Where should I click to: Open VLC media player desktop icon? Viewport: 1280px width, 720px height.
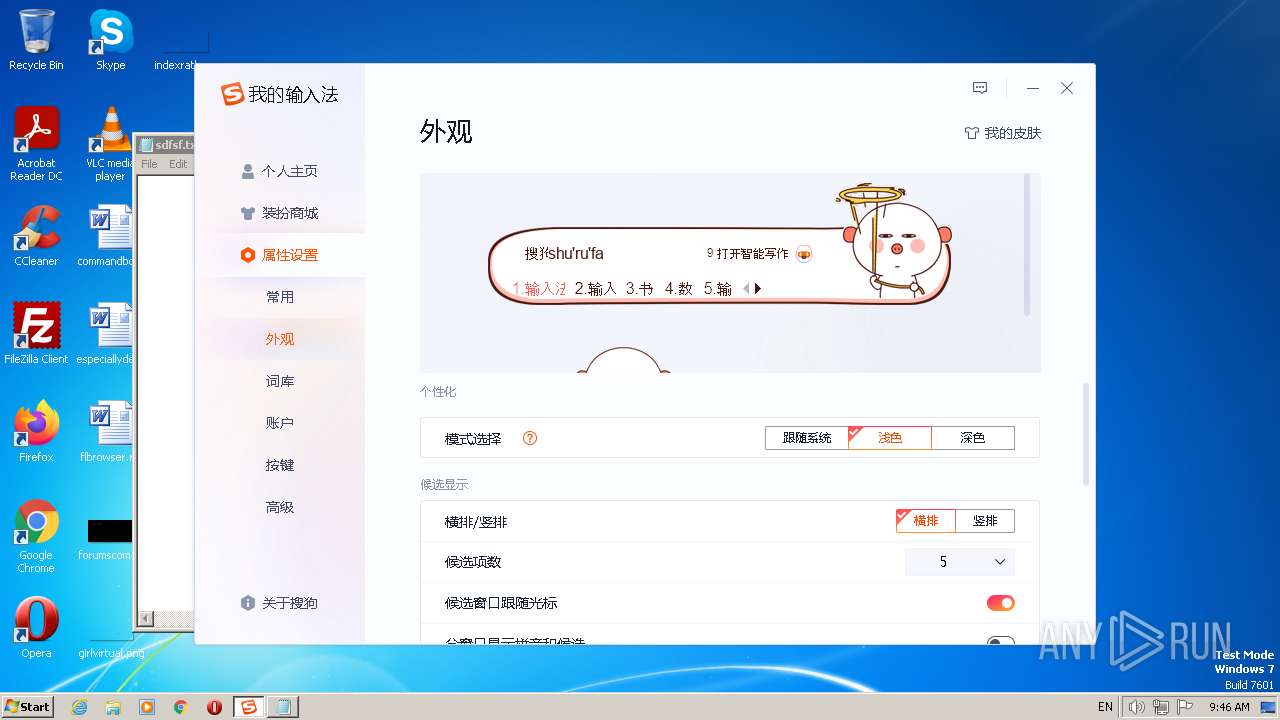click(110, 144)
